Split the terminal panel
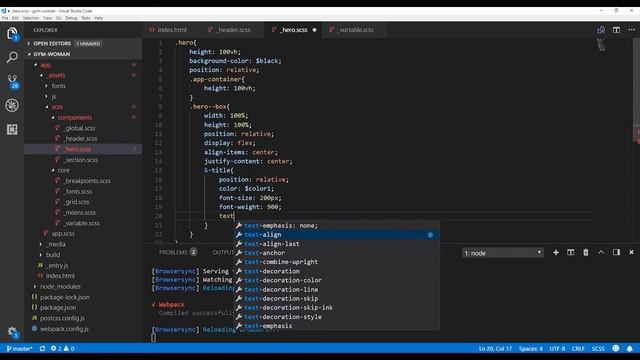The height and width of the screenshot is (360, 640). 571,253
